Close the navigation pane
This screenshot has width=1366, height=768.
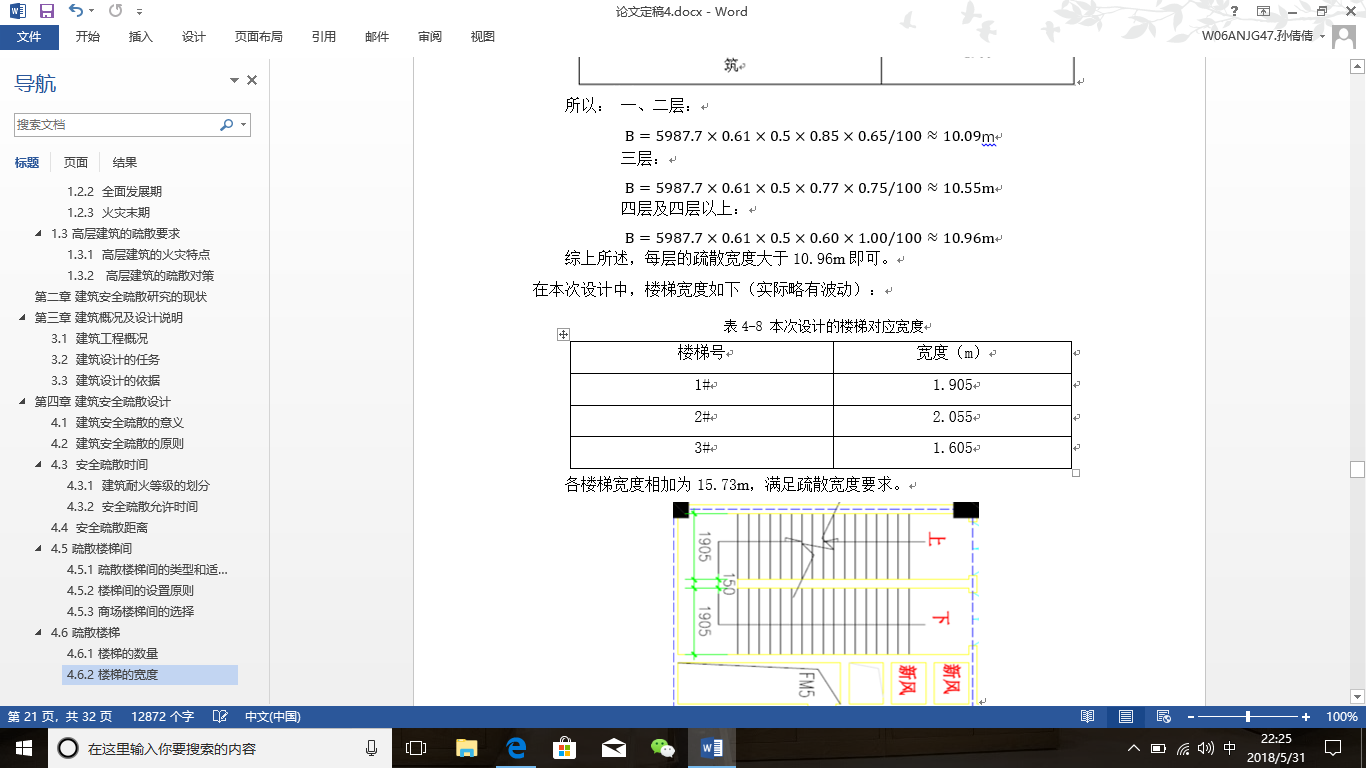[x=252, y=80]
